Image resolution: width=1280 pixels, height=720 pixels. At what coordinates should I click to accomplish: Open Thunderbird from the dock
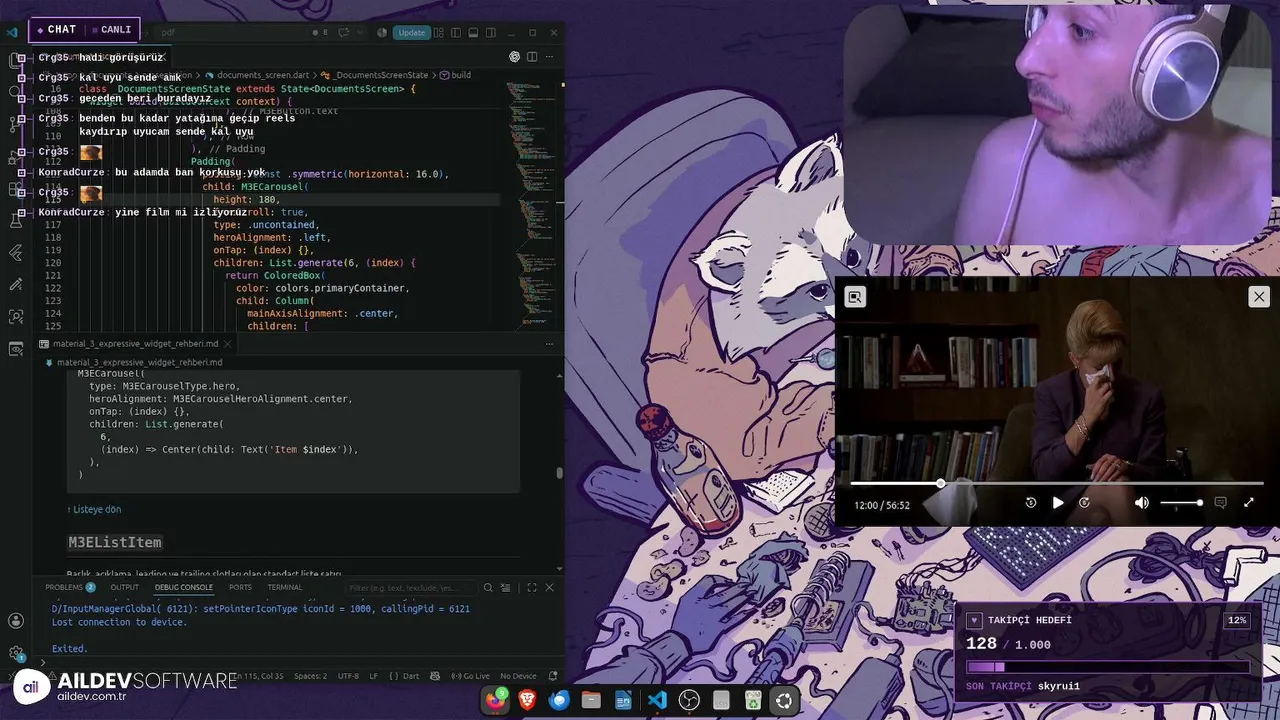click(x=559, y=700)
